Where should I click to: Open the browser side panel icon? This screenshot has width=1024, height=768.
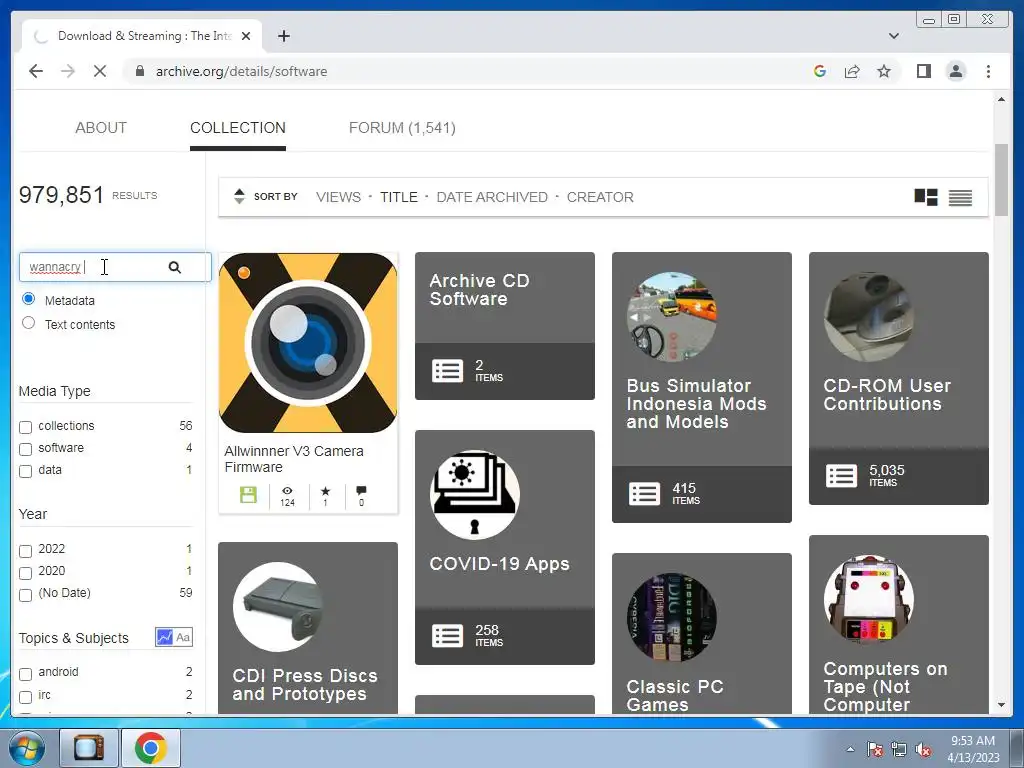click(923, 71)
